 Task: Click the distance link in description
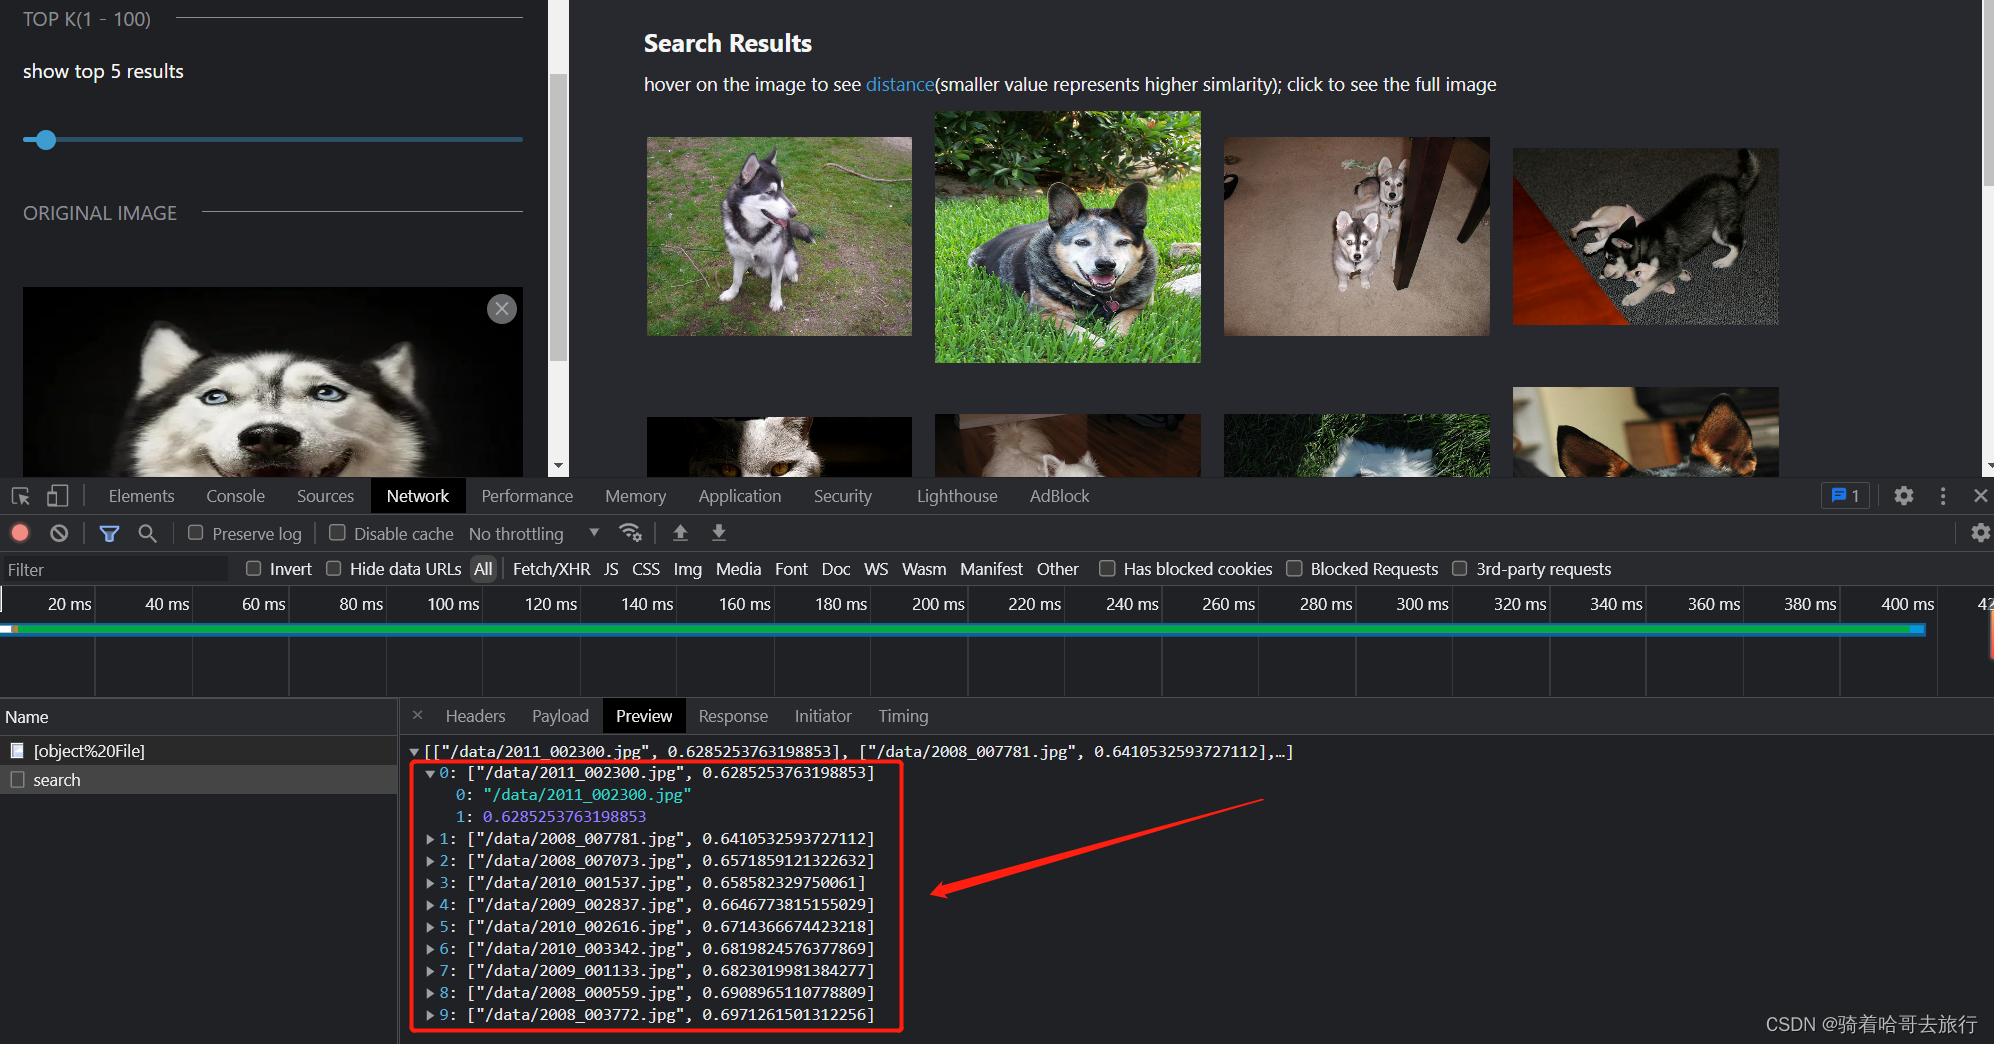click(x=899, y=85)
